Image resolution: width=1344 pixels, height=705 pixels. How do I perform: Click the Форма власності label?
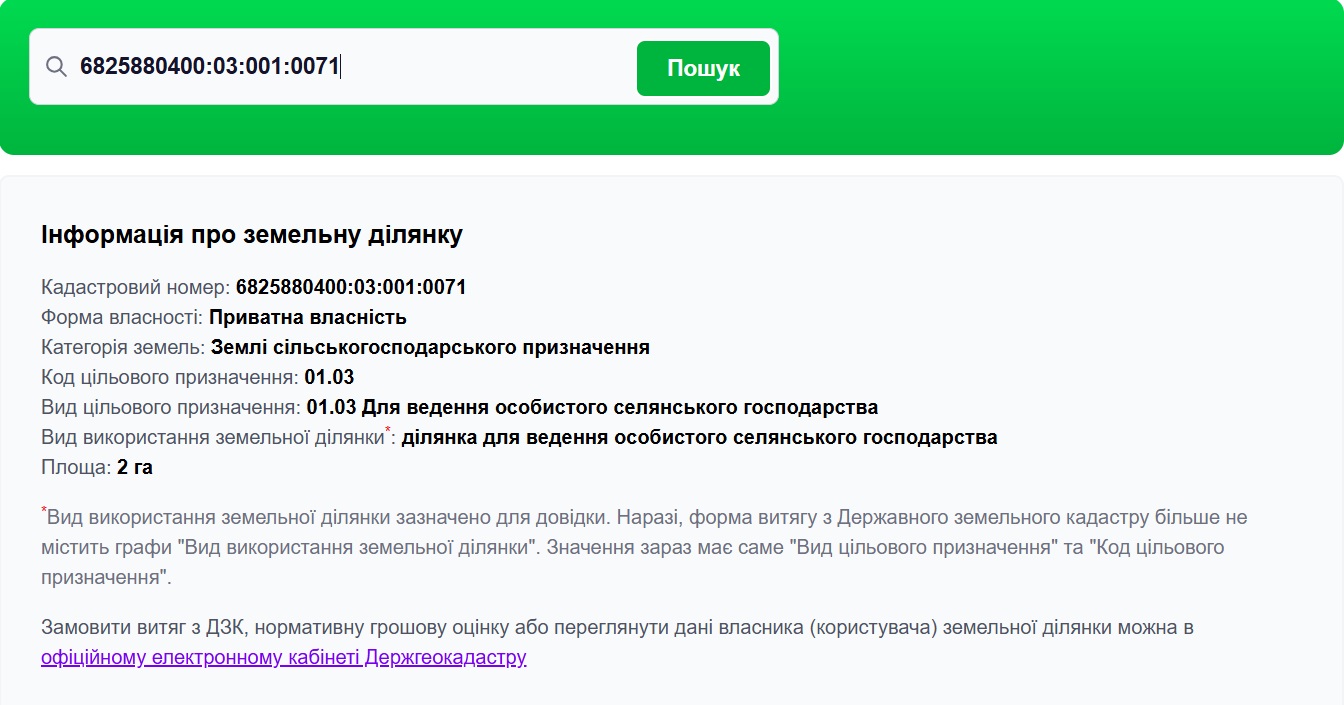point(122,318)
